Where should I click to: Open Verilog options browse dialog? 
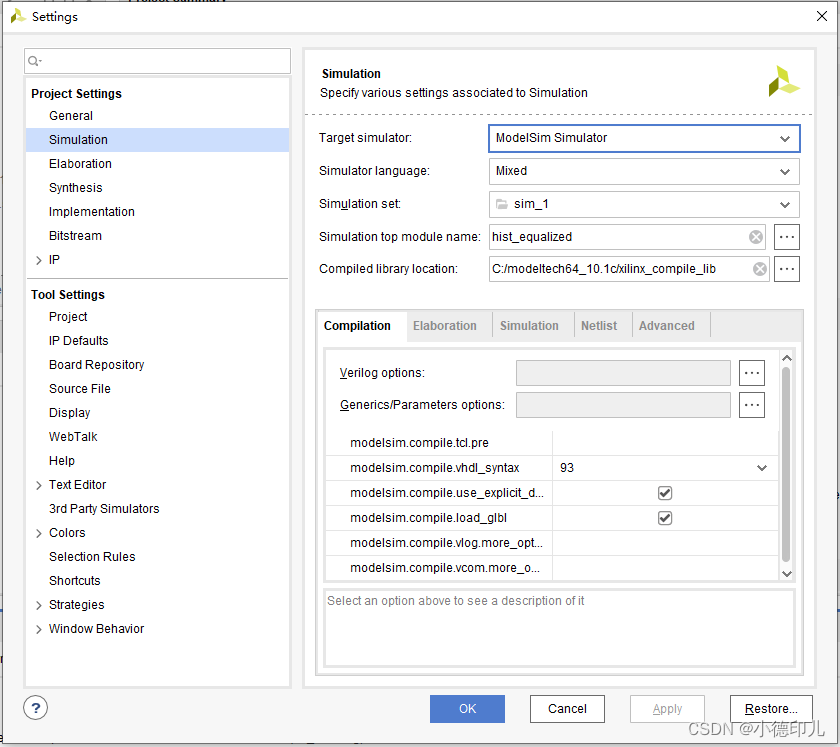coord(751,373)
